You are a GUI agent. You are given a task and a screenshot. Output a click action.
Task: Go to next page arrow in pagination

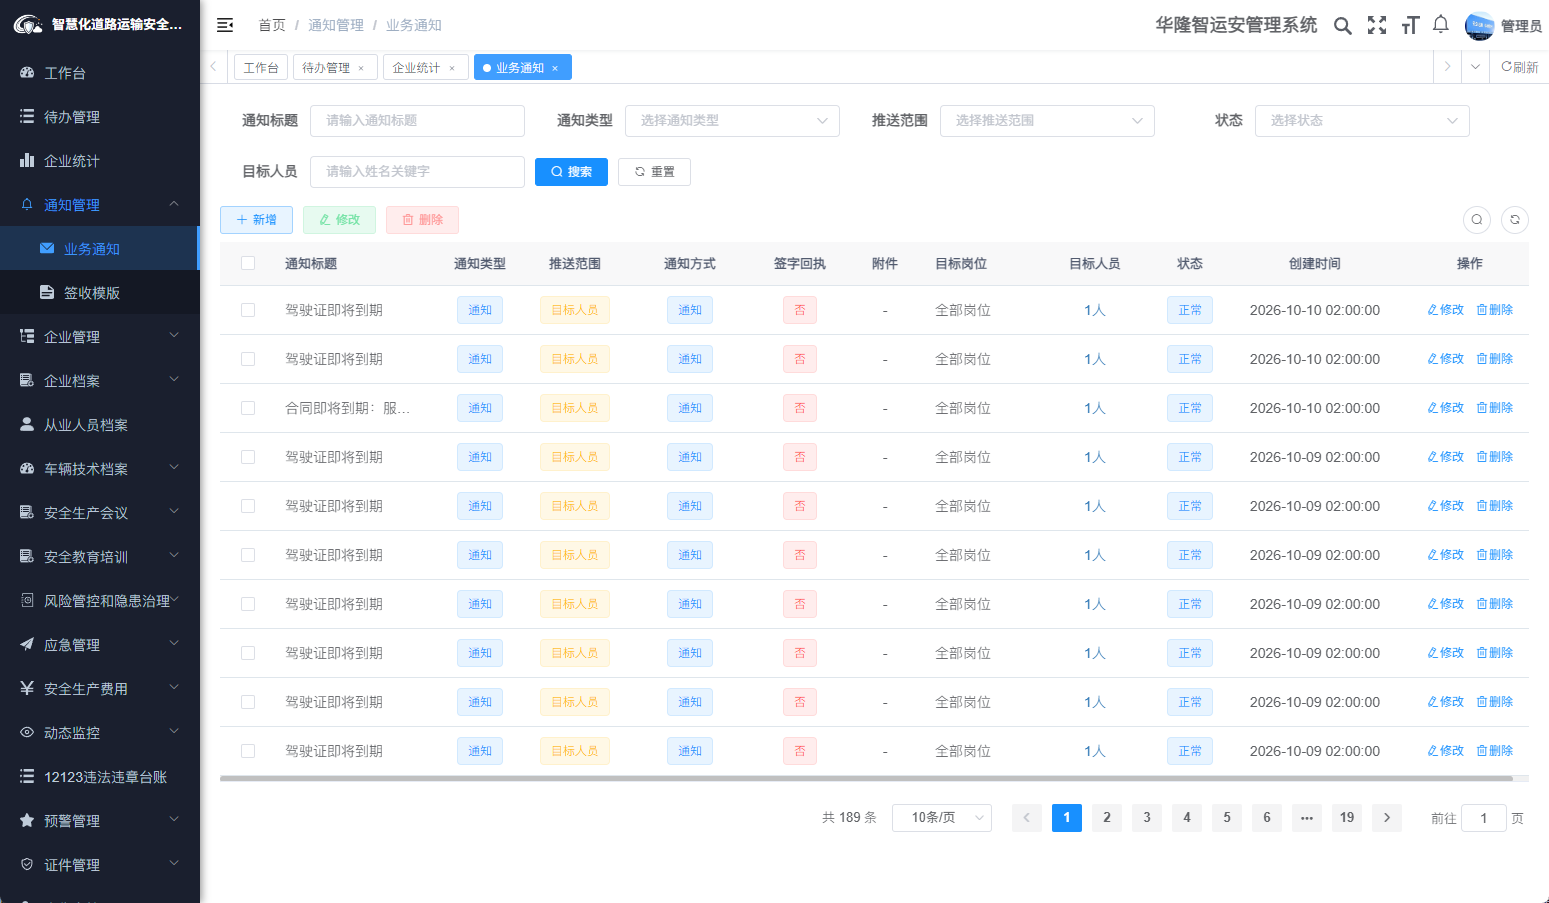click(1387, 818)
